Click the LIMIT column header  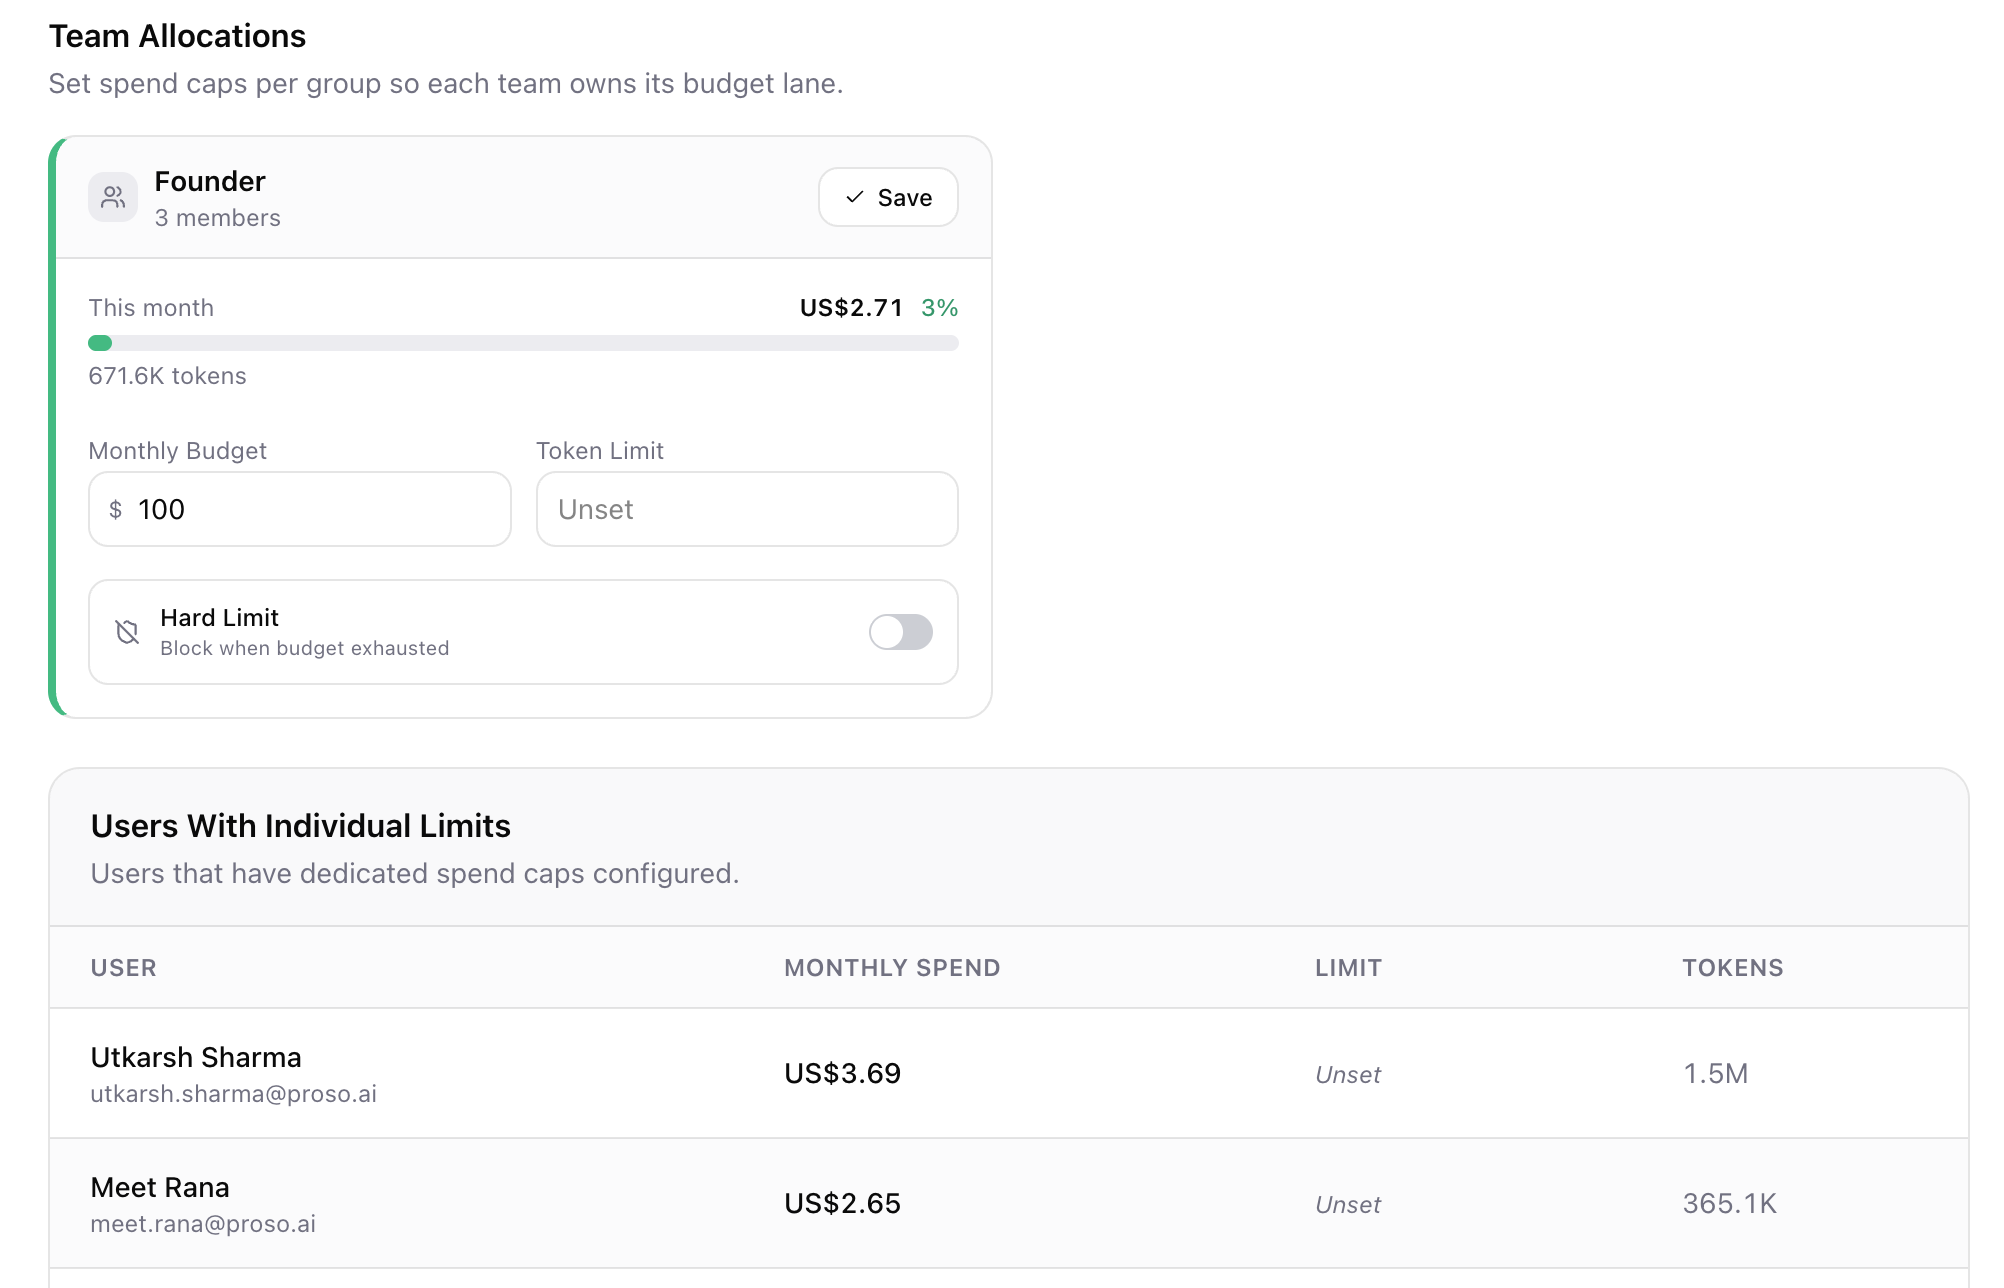click(1348, 968)
